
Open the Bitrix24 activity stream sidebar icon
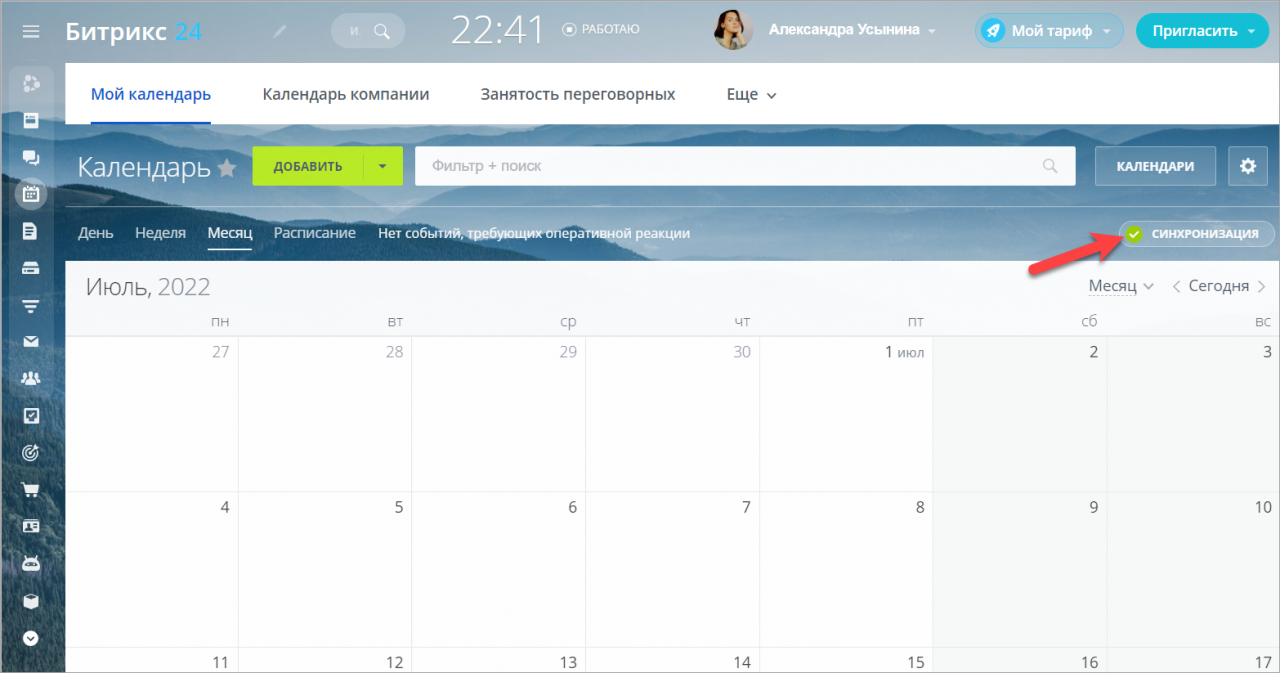click(31, 83)
